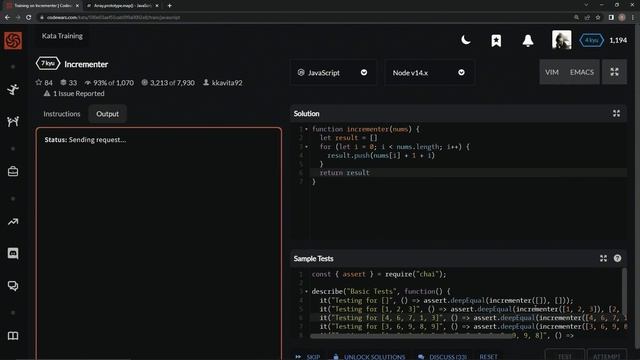Open the briefcase jobs sidebar icon
Screen dimensions: 640x360
13,171
